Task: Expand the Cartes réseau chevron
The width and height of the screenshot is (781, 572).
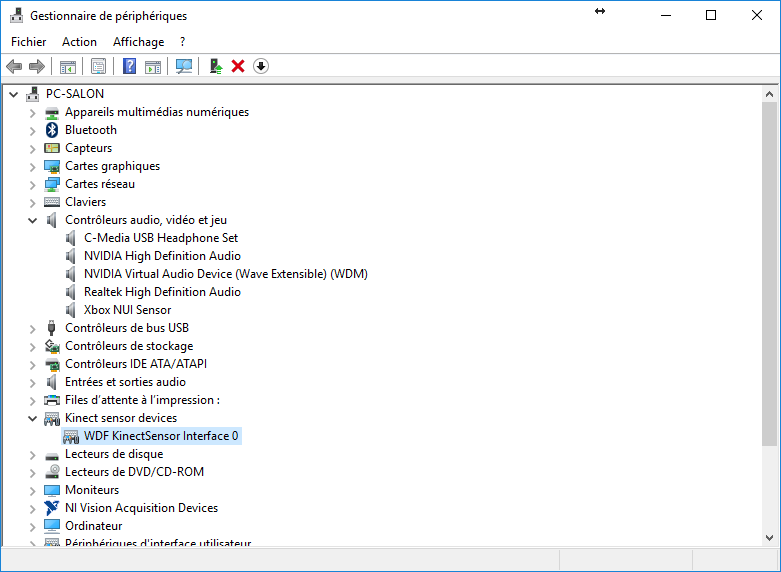Action: 33,185
